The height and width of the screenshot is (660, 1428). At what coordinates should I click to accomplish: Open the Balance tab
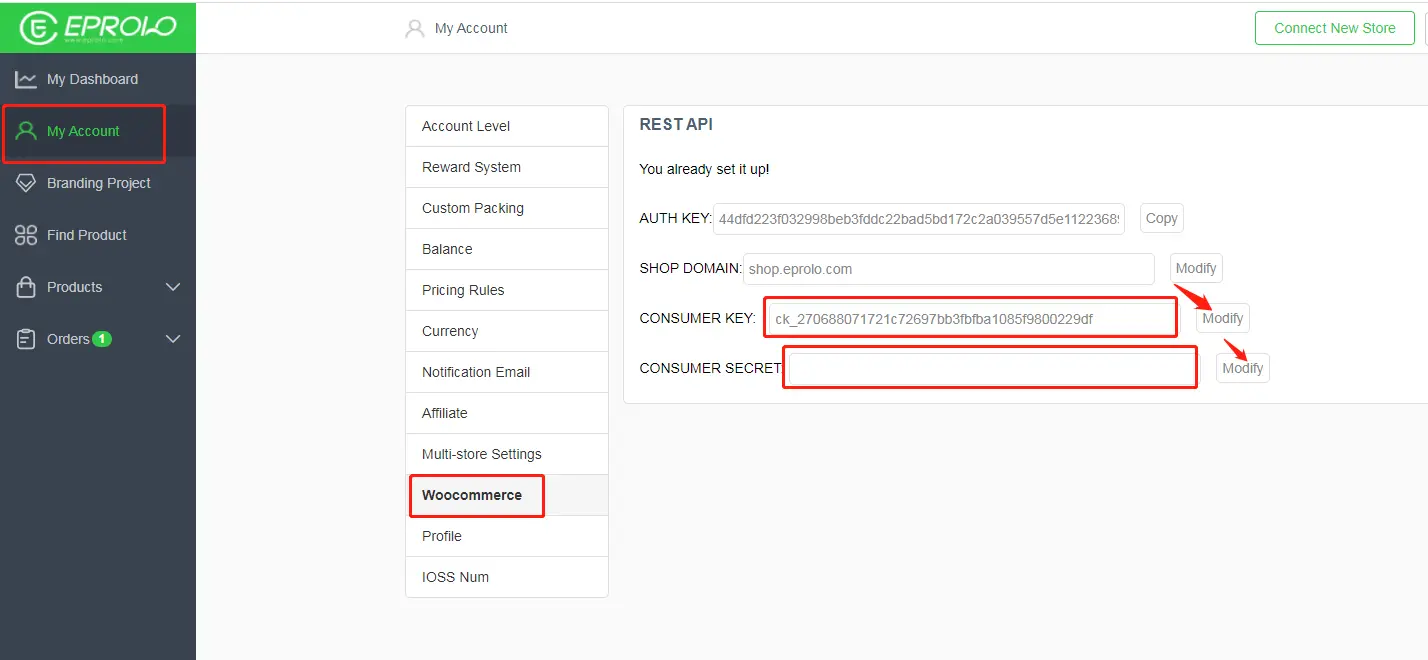coord(507,249)
